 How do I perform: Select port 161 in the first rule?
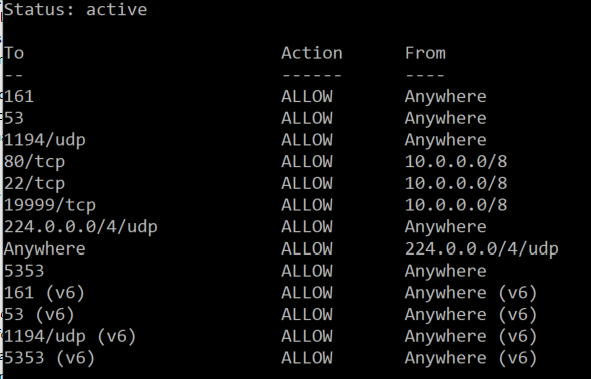tap(19, 96)
